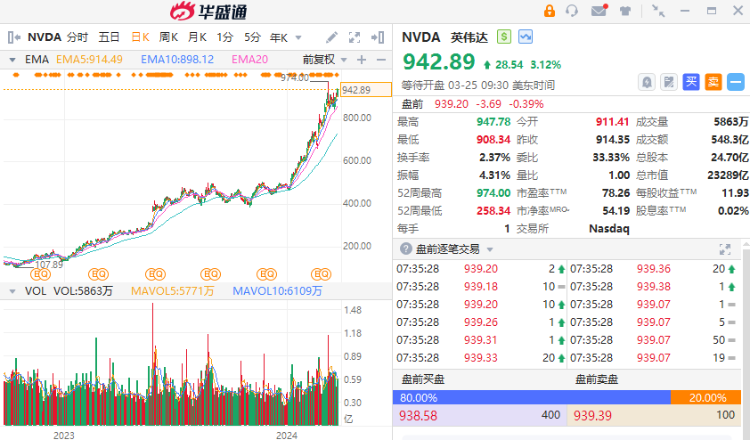The image size is (750, 440).
Task: Open 盘前逐笔交易 dropdown arrow
Action: (490, 249)
